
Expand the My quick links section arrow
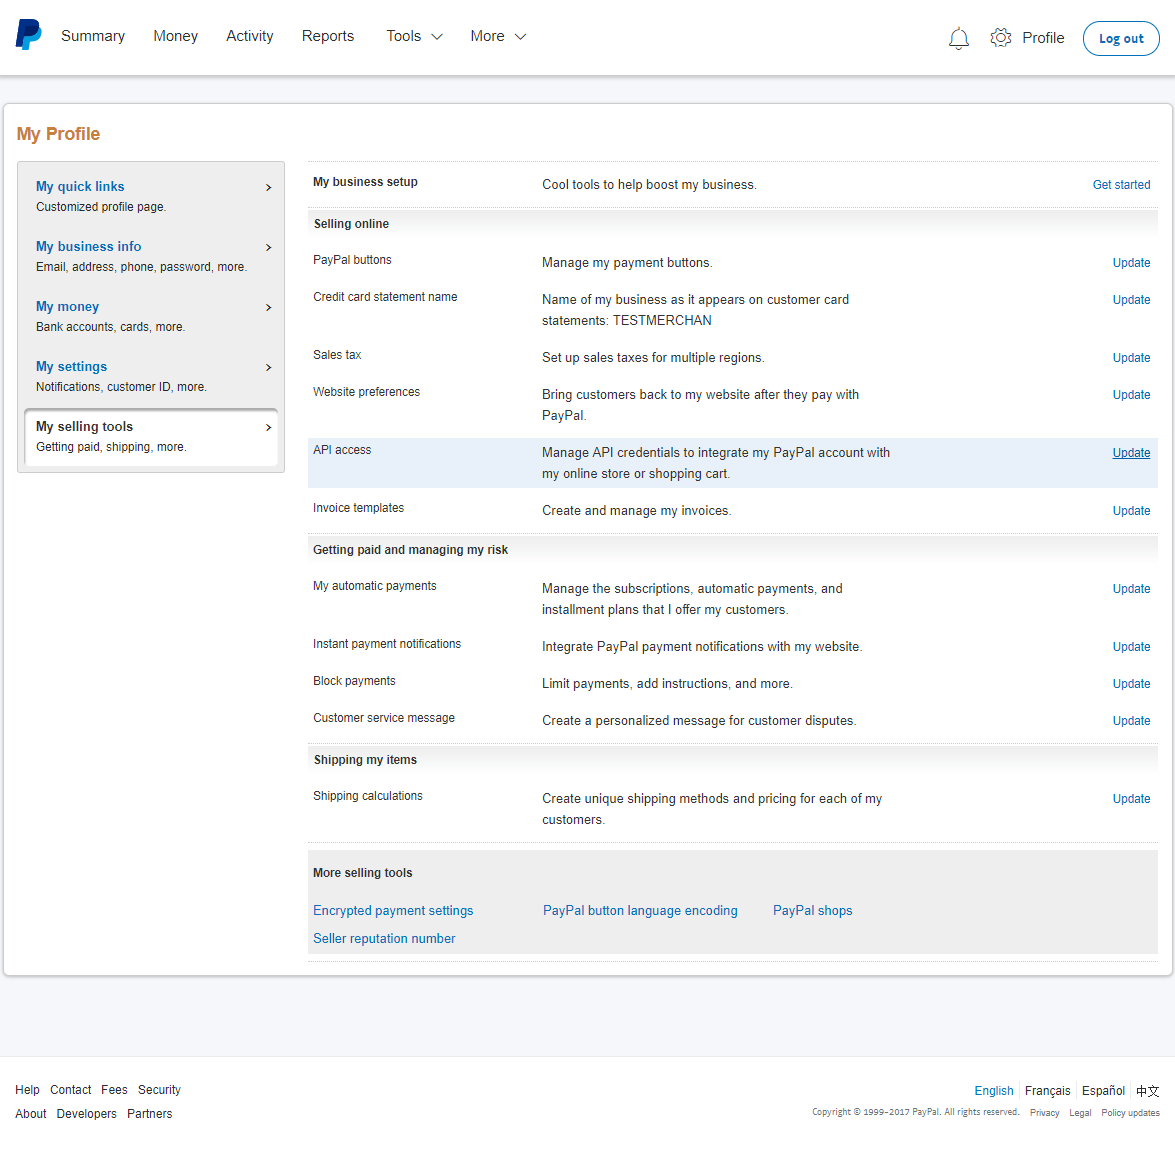pyautogui.click(x=268, y=187)
